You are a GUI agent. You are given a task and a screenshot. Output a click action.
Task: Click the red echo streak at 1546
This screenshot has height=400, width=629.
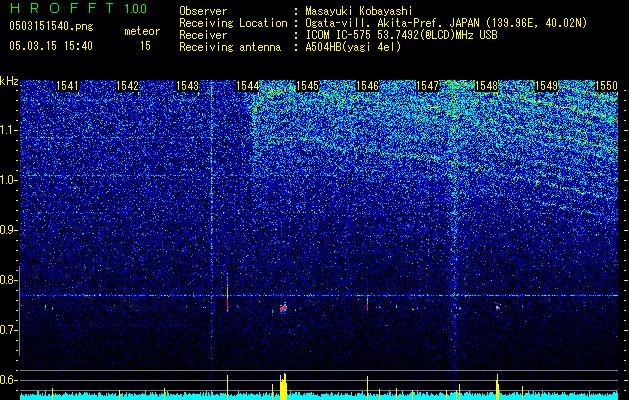pos(367,304)
